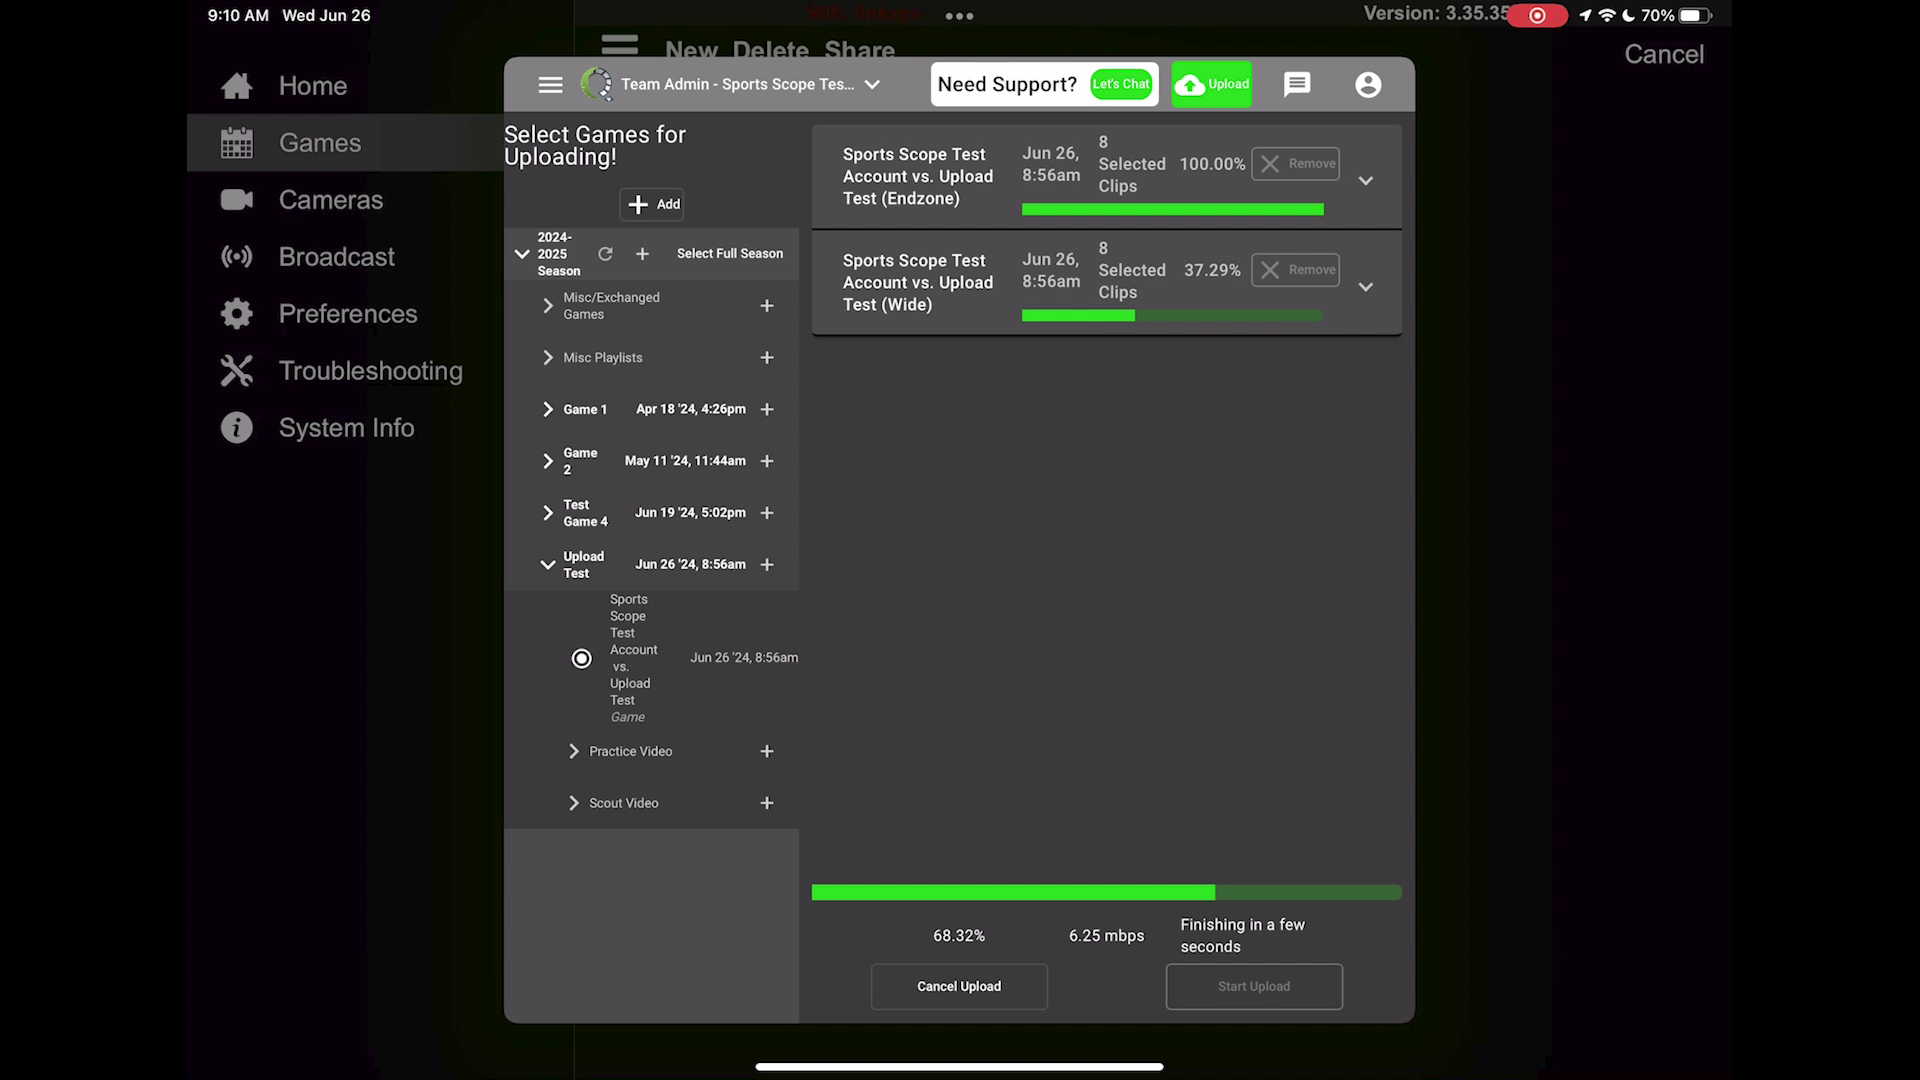The width and height of the screenshot is (1920, 1080).
Task: Click the overall upload progress bar
Action: [1106, 892]
